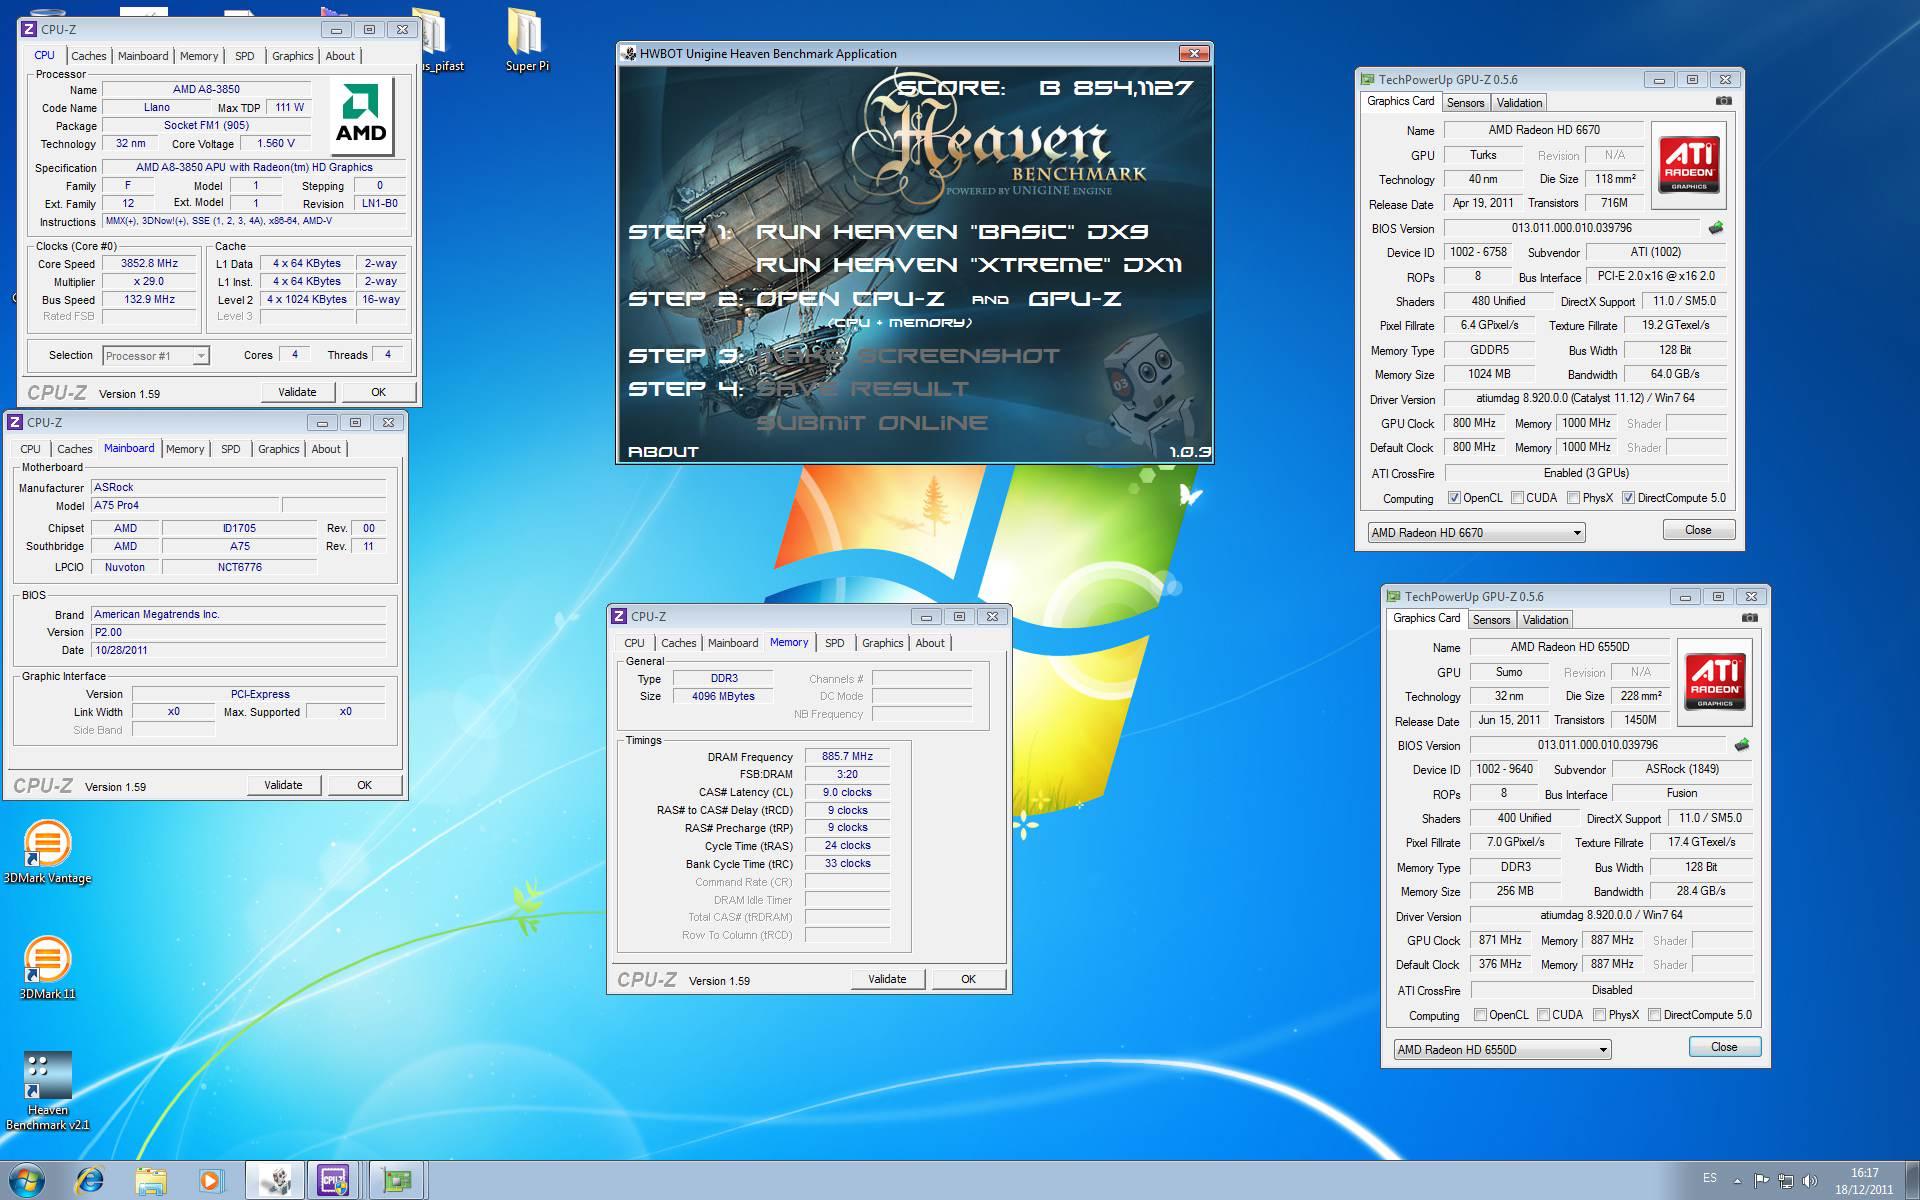Toggle PhysX checkbox in HD 6670 GPU-Z
The height and width of the screenshot is (1200, 1920).
click(x=1573, y=498)
